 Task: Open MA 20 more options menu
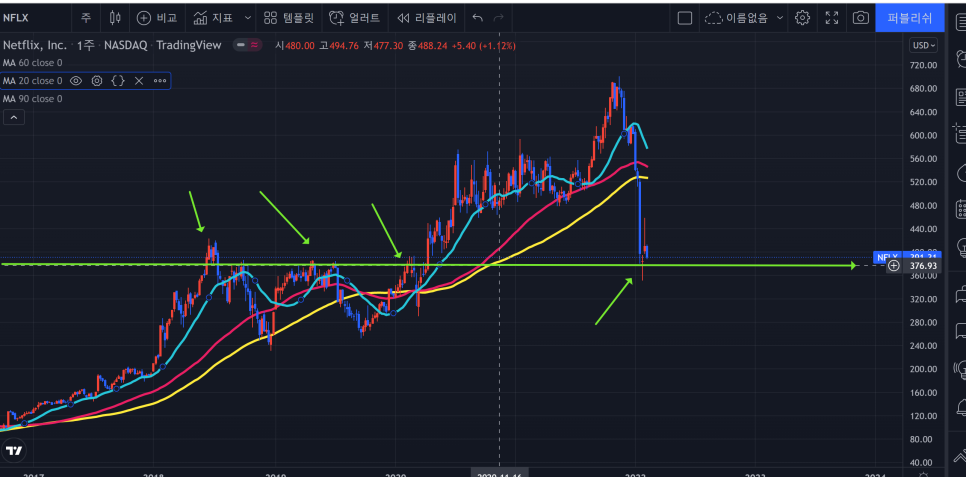(160, 81)
